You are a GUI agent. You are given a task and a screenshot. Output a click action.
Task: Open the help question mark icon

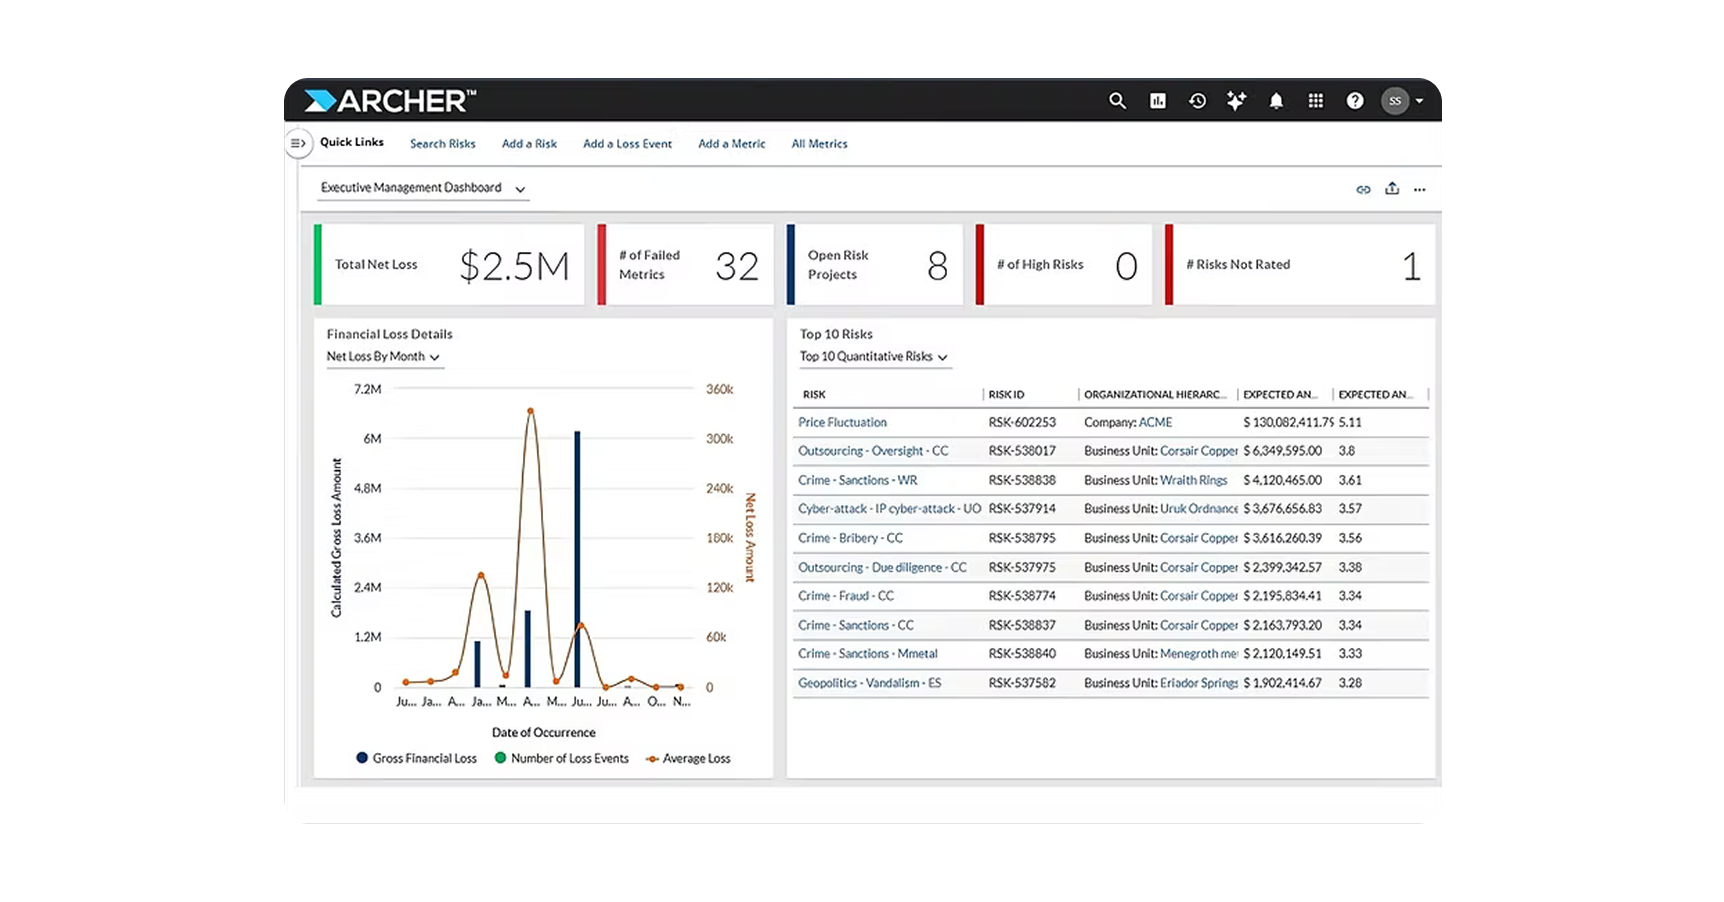[1355, 101]
